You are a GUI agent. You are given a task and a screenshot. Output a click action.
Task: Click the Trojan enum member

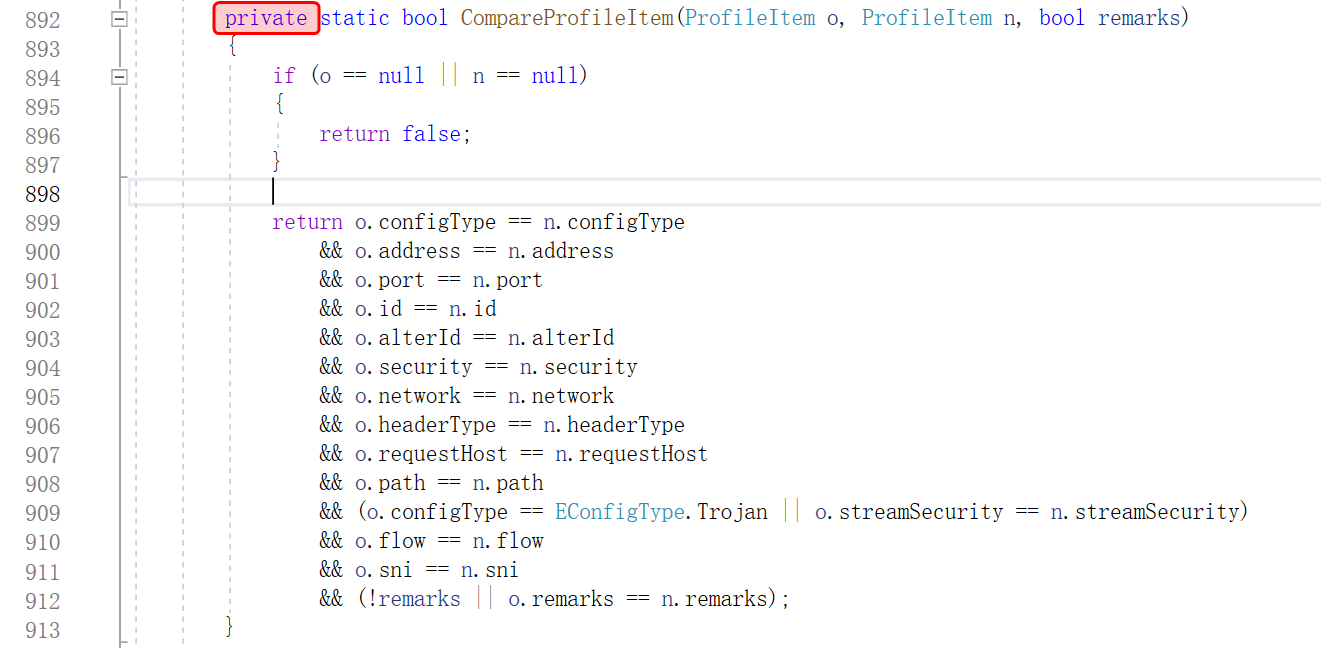pos(732,512)
